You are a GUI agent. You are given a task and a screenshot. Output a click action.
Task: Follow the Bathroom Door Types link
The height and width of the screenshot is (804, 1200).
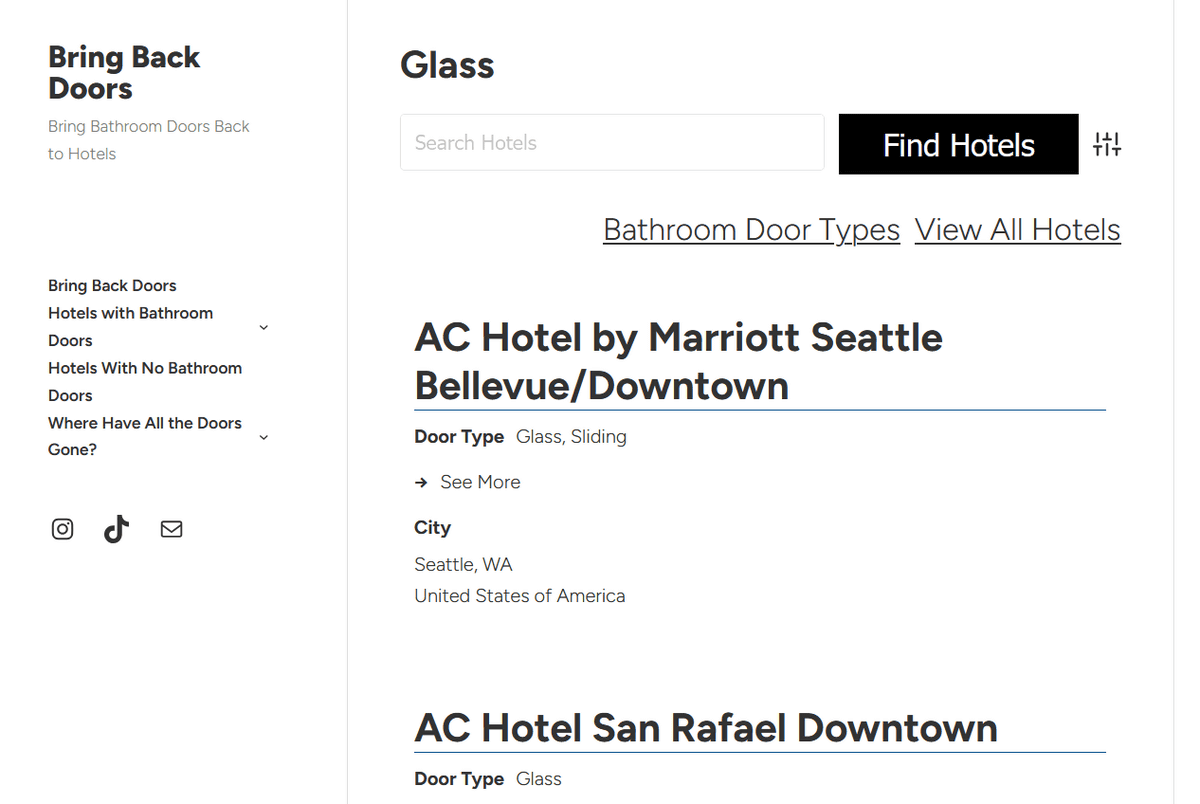751,230
